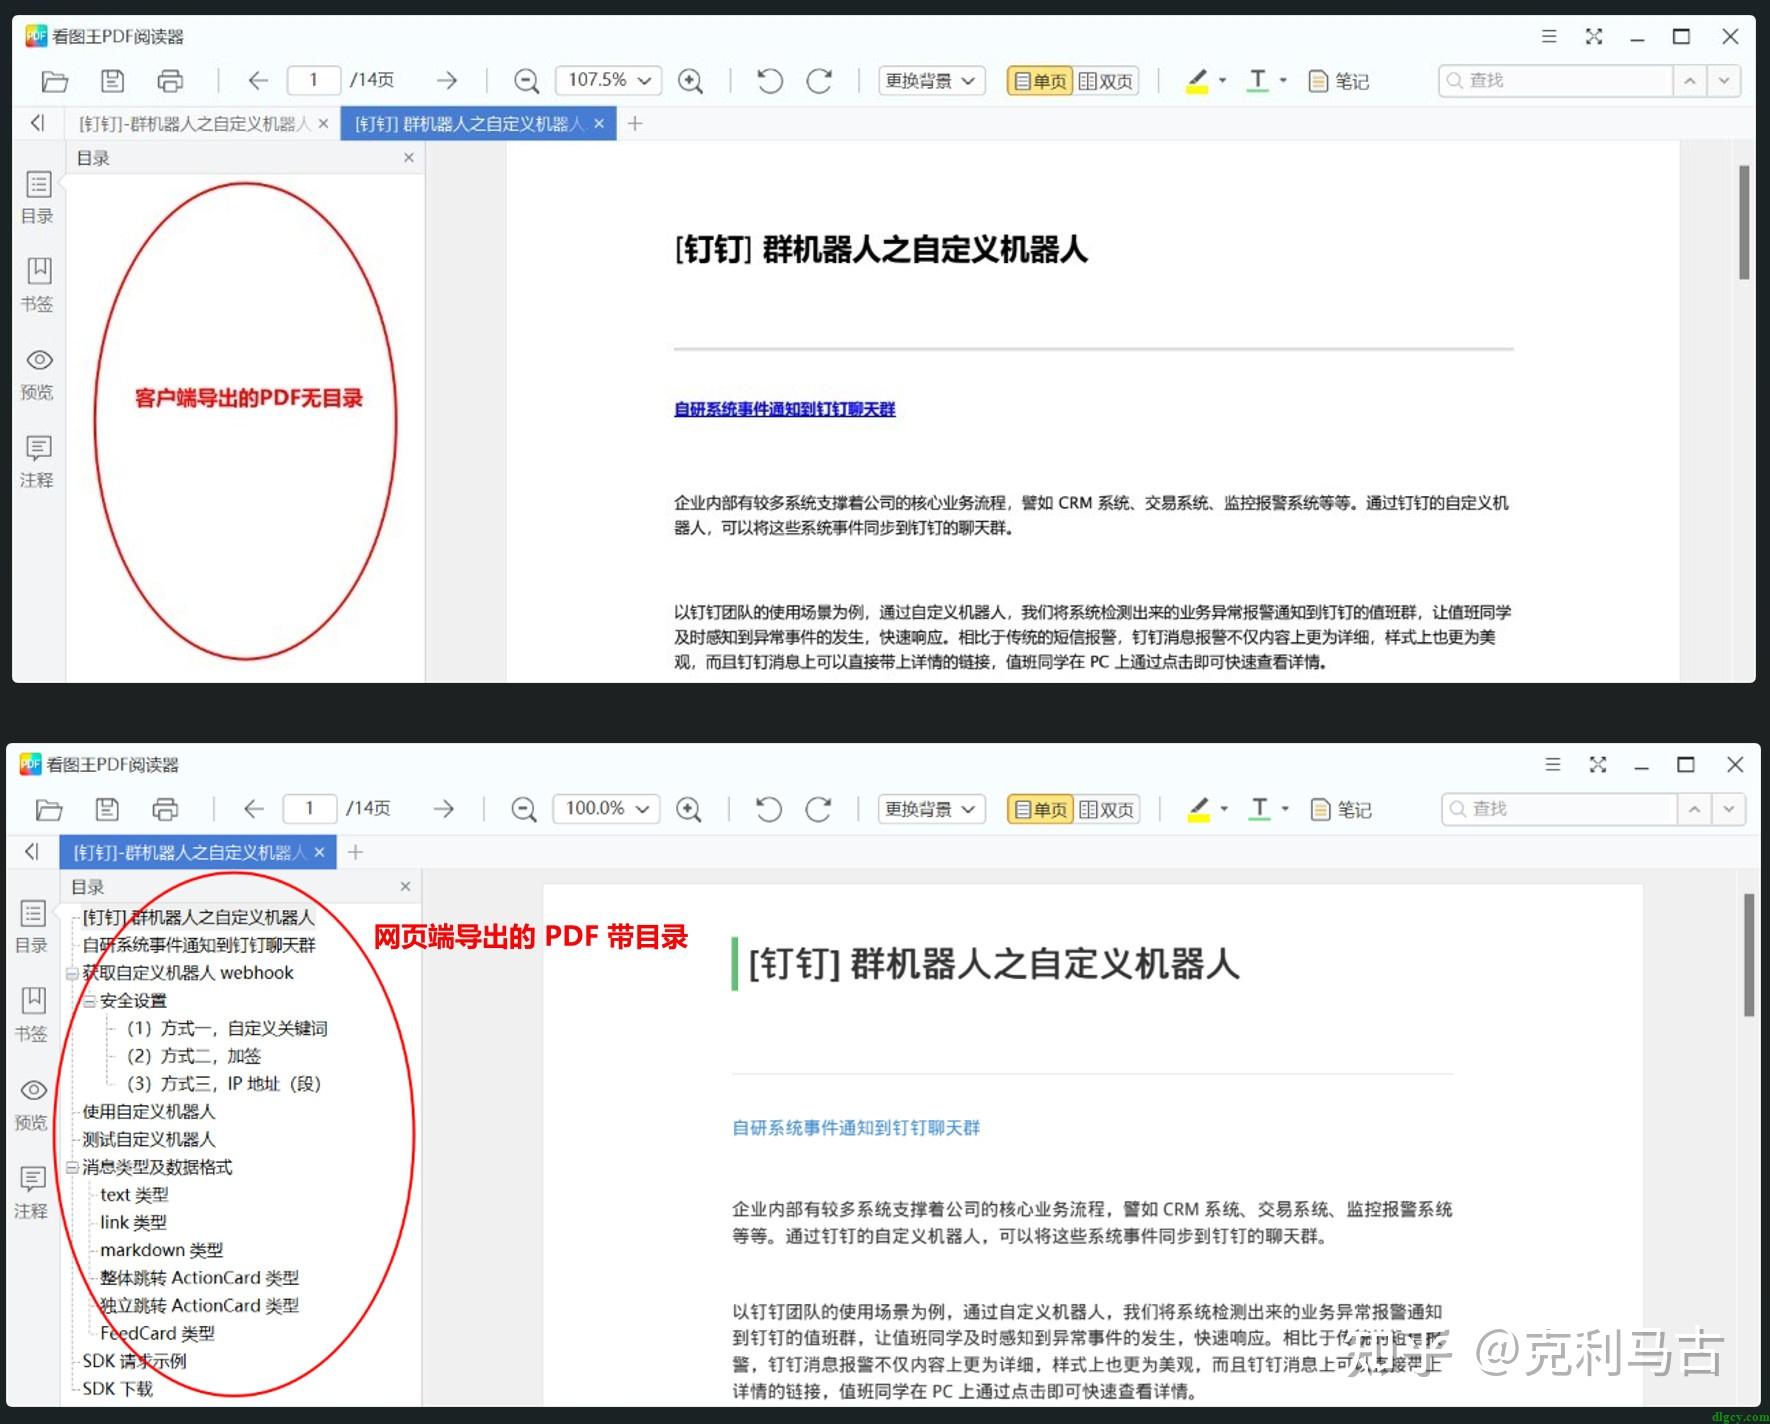Switch to 单页 single page in bottom window
This screenshot has height=1424, width=1770.
[1040, 809]
